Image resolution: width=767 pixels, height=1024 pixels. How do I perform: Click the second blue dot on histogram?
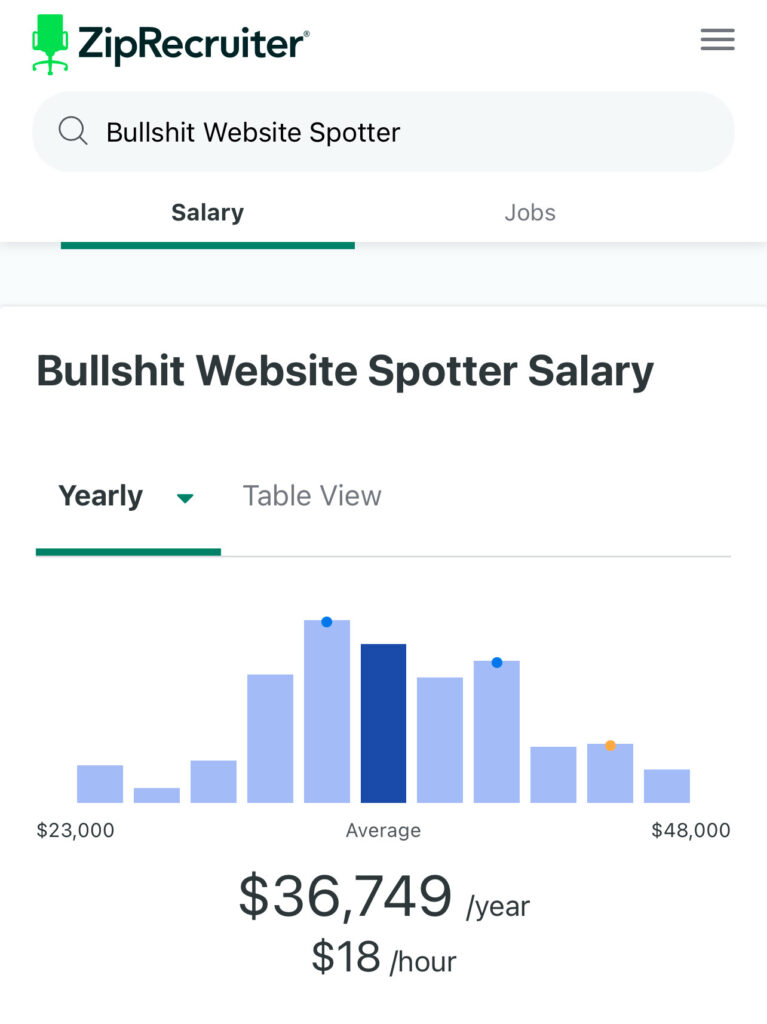497,662
